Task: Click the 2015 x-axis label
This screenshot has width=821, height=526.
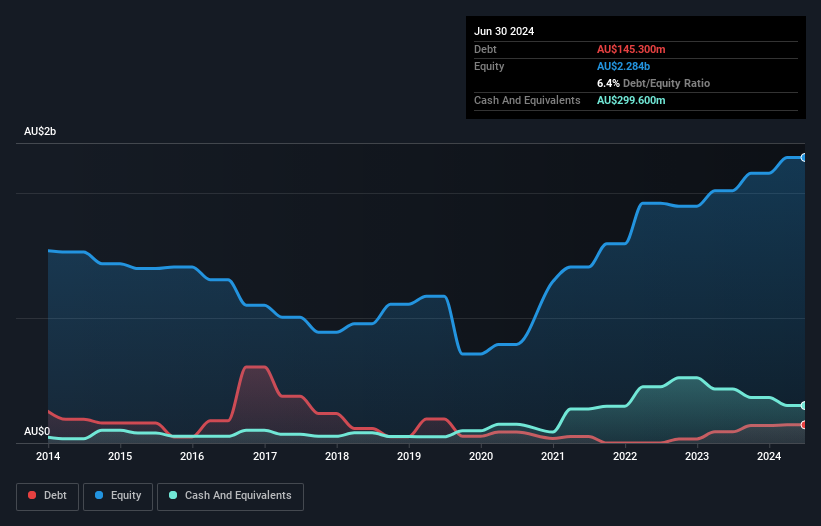Action: (120, 456)
